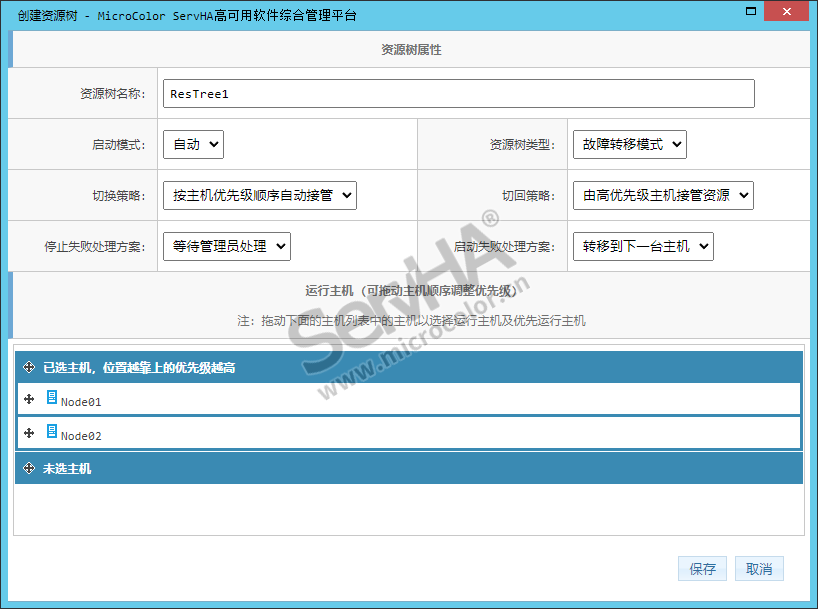Viewport: 818px width, 609px height.
Task: Maximize the 创建资源树 dialog window
Action: click(x=745, y=14)
